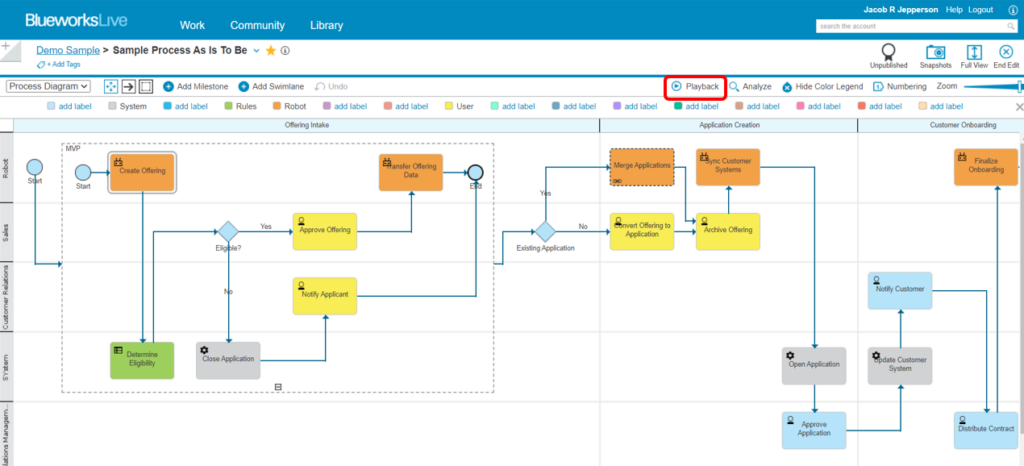Screen dimensions: 1024x466
Task: Select the rectangle selection tool icon
Action: tap(146, 87)
